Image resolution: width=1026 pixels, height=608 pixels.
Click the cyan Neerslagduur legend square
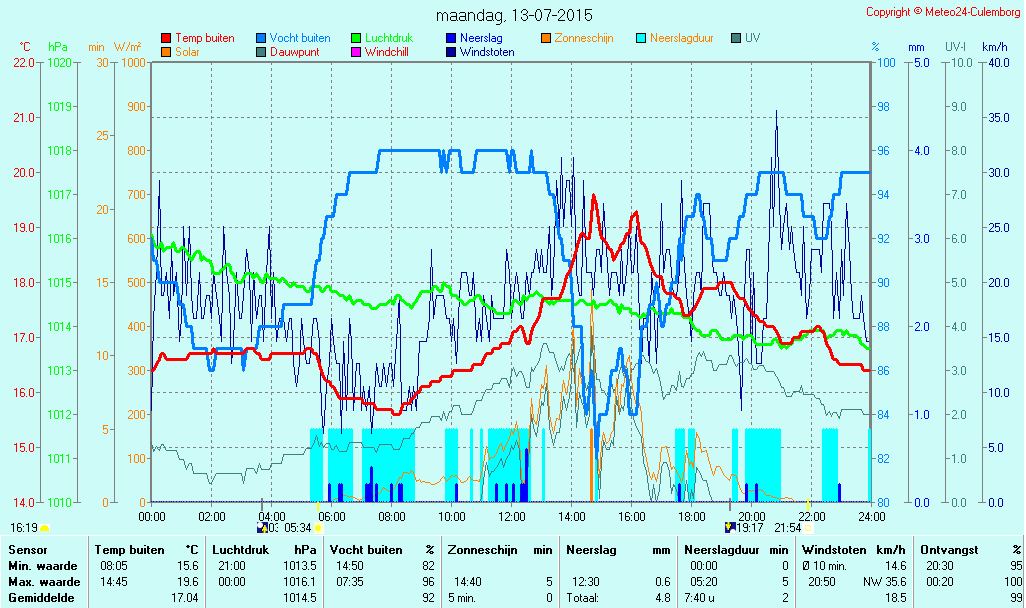[x=641, y=39]
